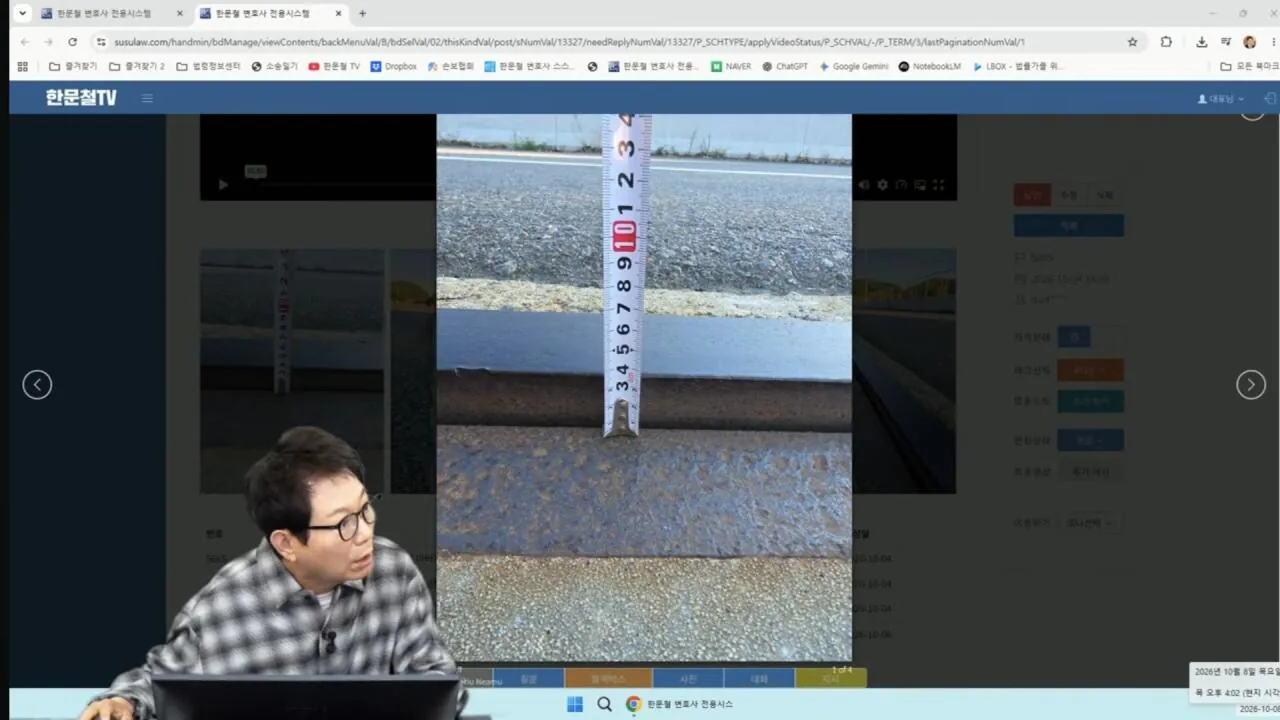Open the NAVER bookmark
1280x720 pixels.
(x=731, y=66)
